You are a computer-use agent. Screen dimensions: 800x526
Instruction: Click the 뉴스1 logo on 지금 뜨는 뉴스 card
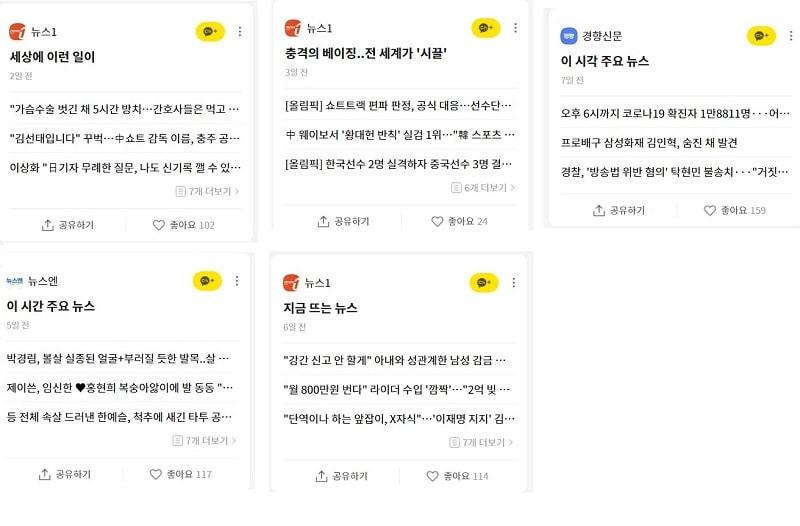[292, 282]
